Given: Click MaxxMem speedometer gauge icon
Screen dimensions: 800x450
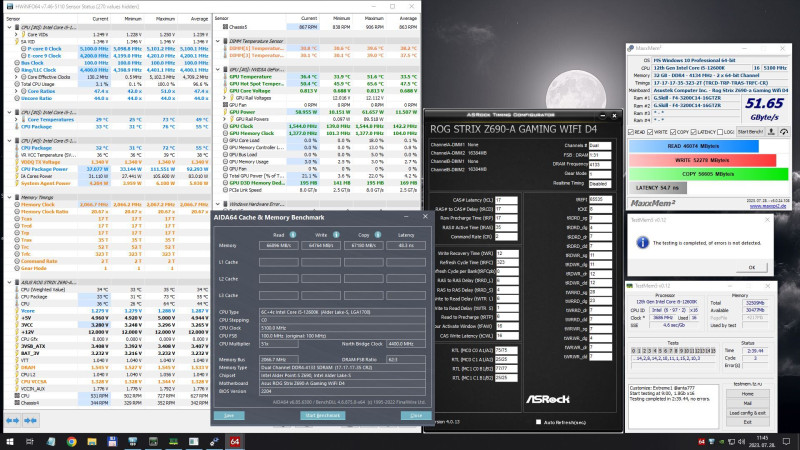Looking at the screenshot, I should point(784,132).
